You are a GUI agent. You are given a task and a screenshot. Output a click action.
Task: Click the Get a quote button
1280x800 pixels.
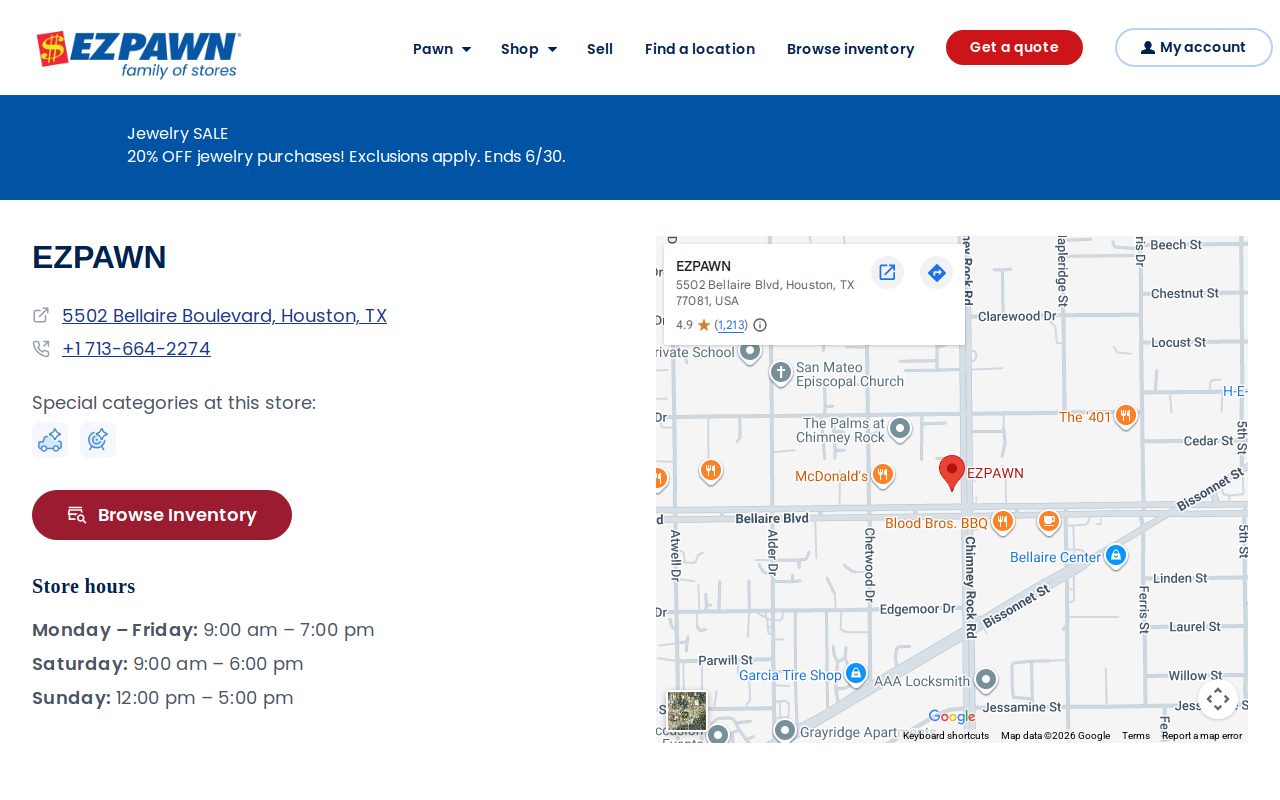1014,47
